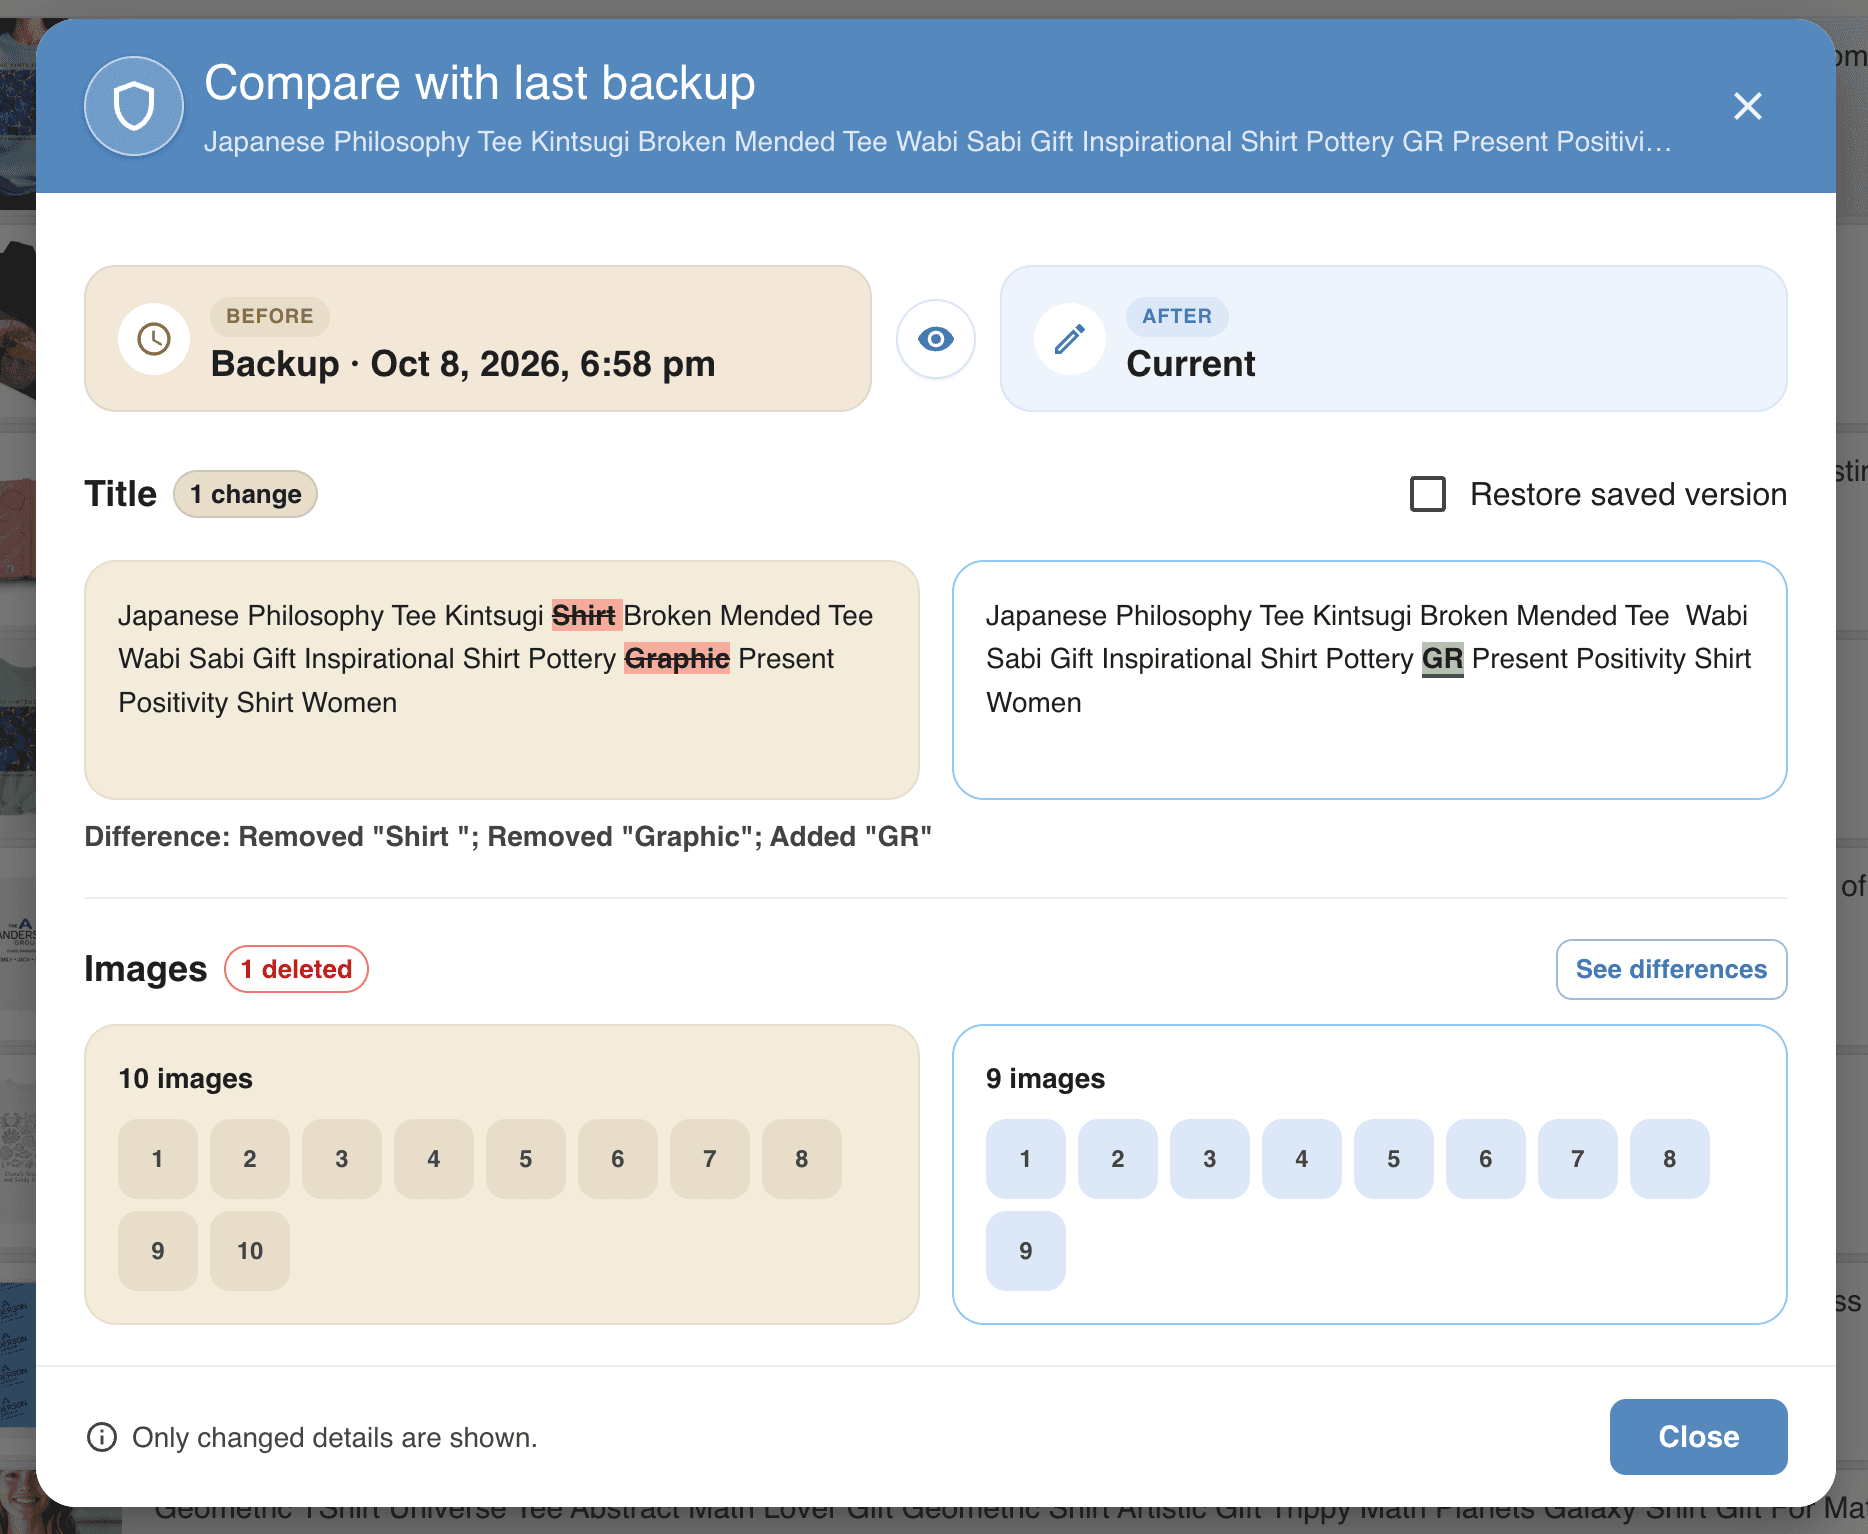This screenshot has height=1534, width=1868.
Task: Select backup image thumbnail 10
Action: (x=250, y=1251)
